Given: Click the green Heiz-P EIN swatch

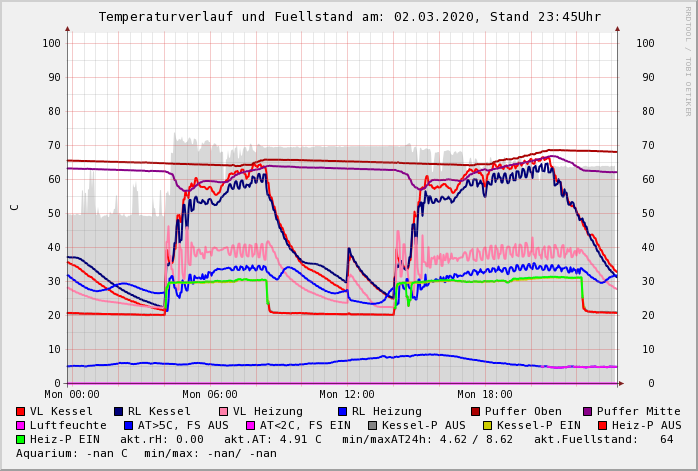Looking at the screenshot, I should coord(21,439).
